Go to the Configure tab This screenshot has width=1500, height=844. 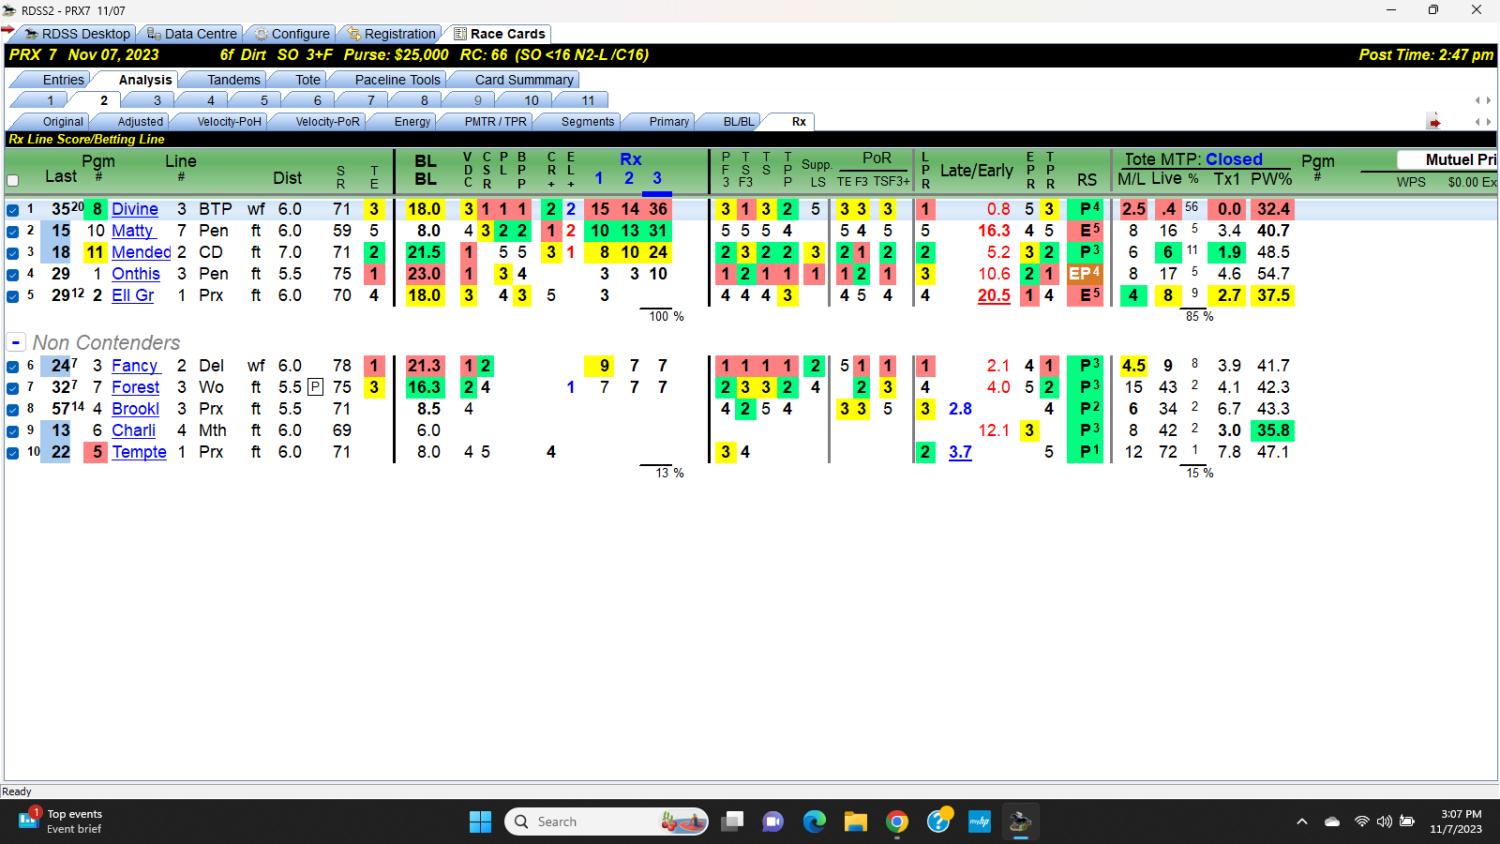pos(292,34)
